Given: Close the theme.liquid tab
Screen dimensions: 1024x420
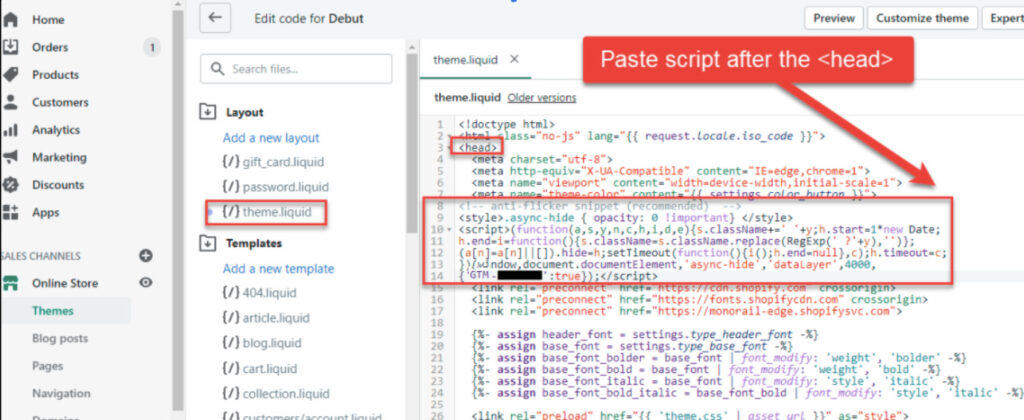Looking at the screenshot, I should (514, 59).
